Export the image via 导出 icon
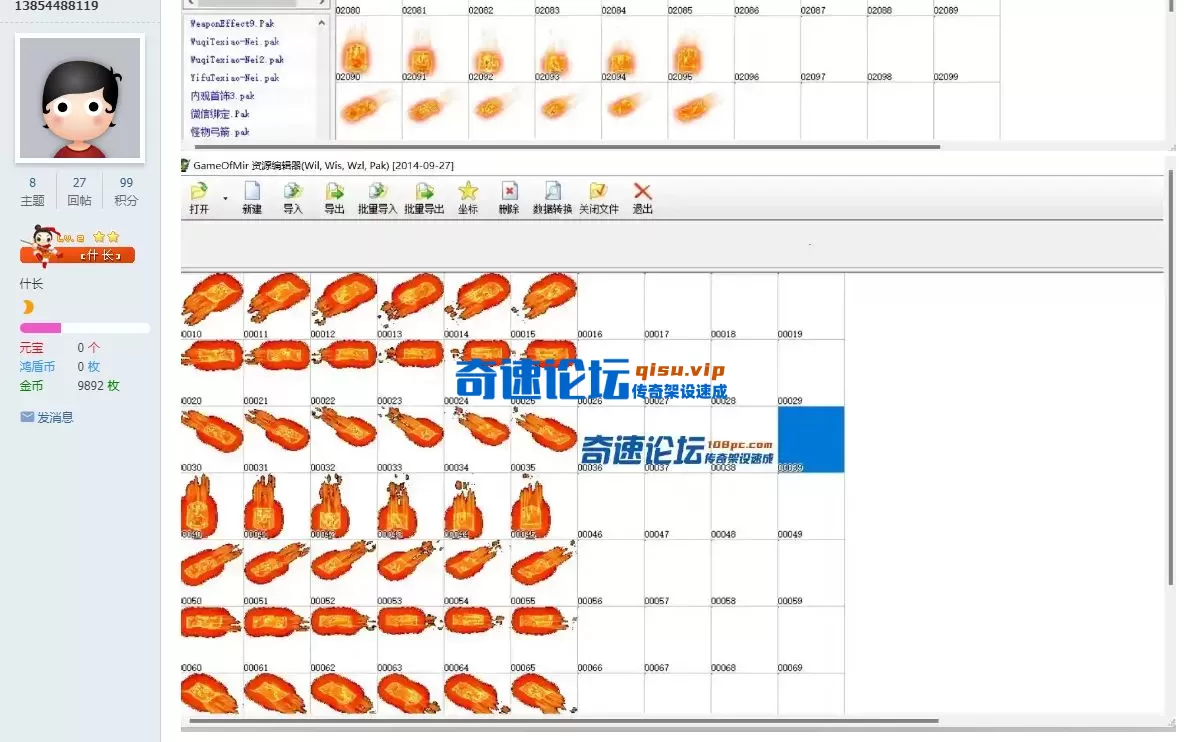1184x742 pixels. point(334,196)
